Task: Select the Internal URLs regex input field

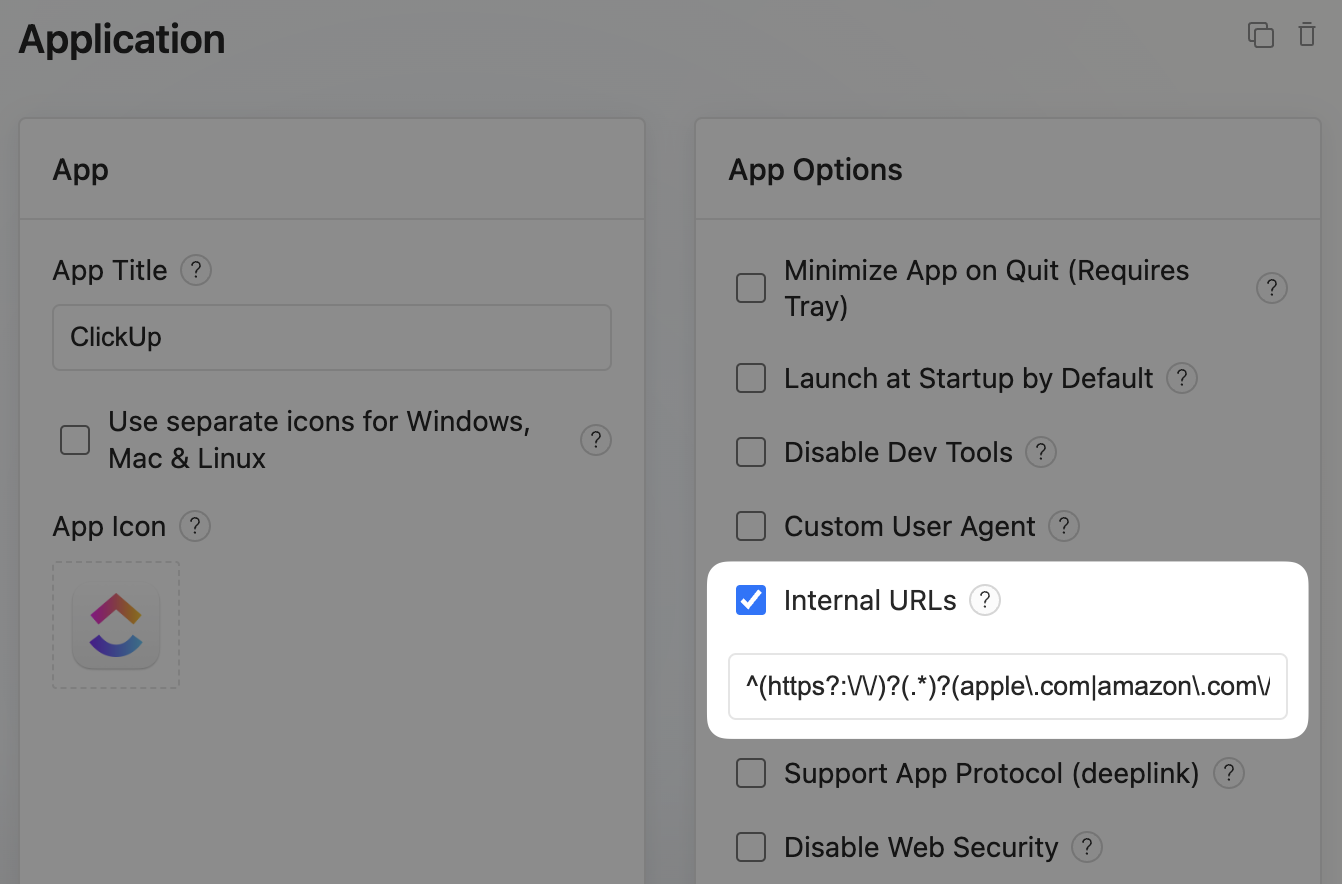Action: (x=1007, y=687)
